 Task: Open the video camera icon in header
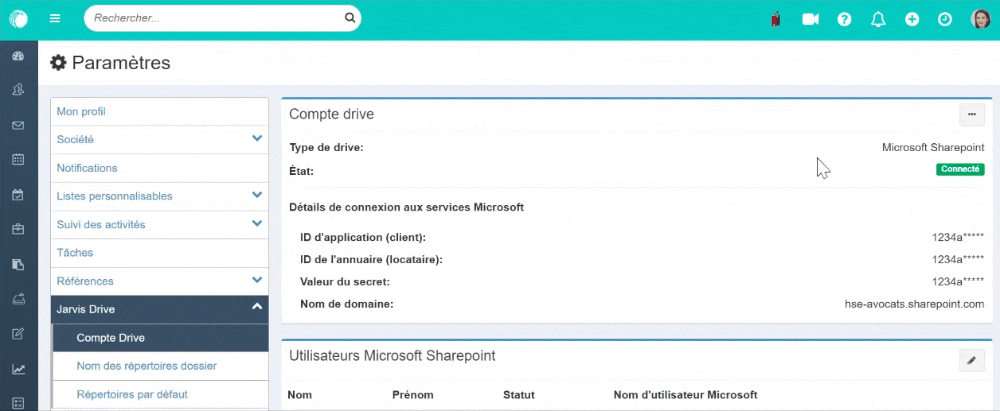point(810,19)
